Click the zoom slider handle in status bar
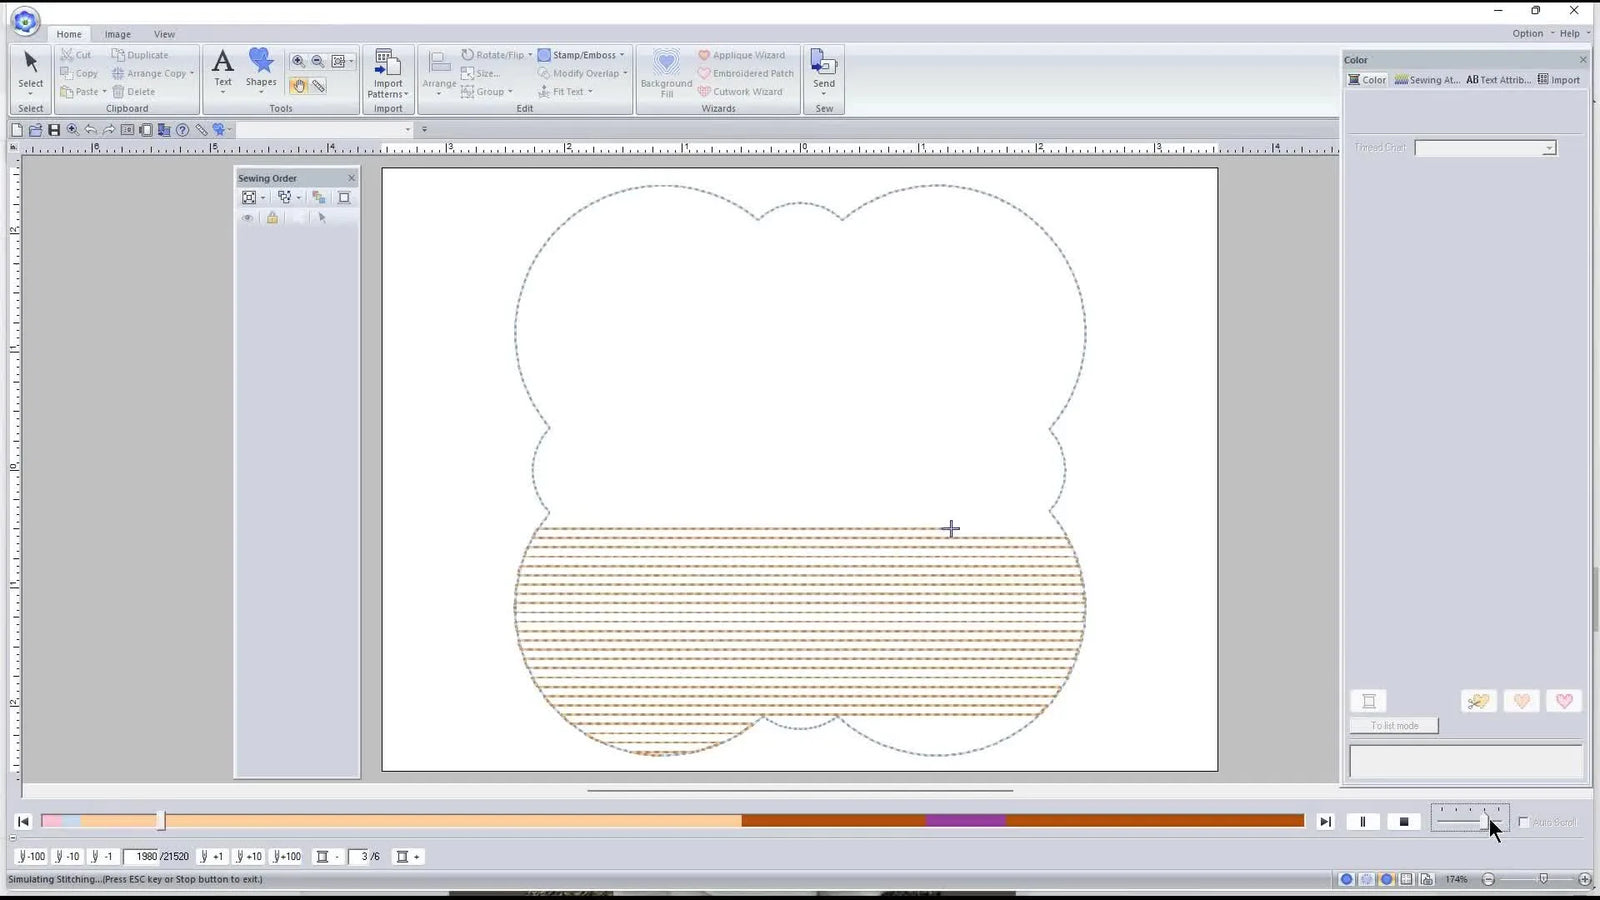Image resolution: width=1600 pixels, height=900 pixels. (x=1543, y=879)
